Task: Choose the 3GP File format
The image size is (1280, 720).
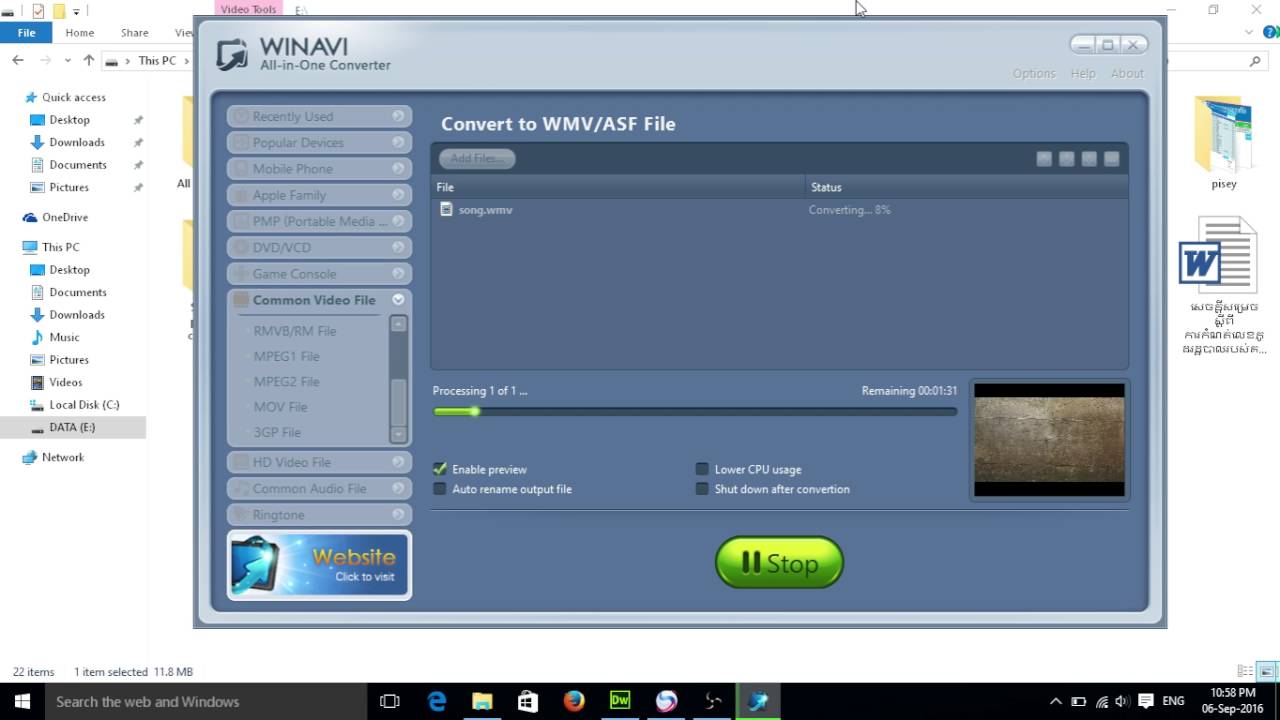Action: 277,432
